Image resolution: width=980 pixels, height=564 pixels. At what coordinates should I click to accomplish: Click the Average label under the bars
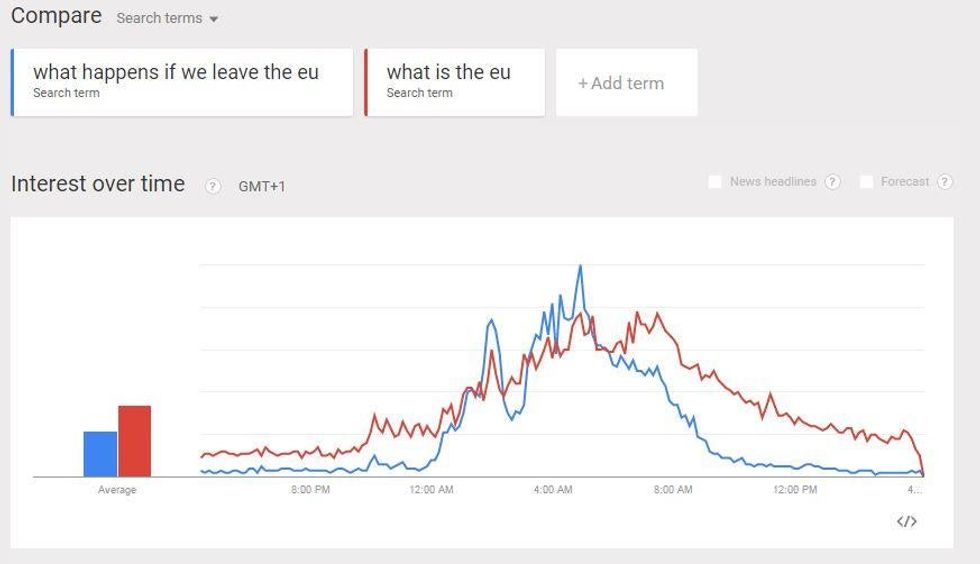(x=117, y=490)
